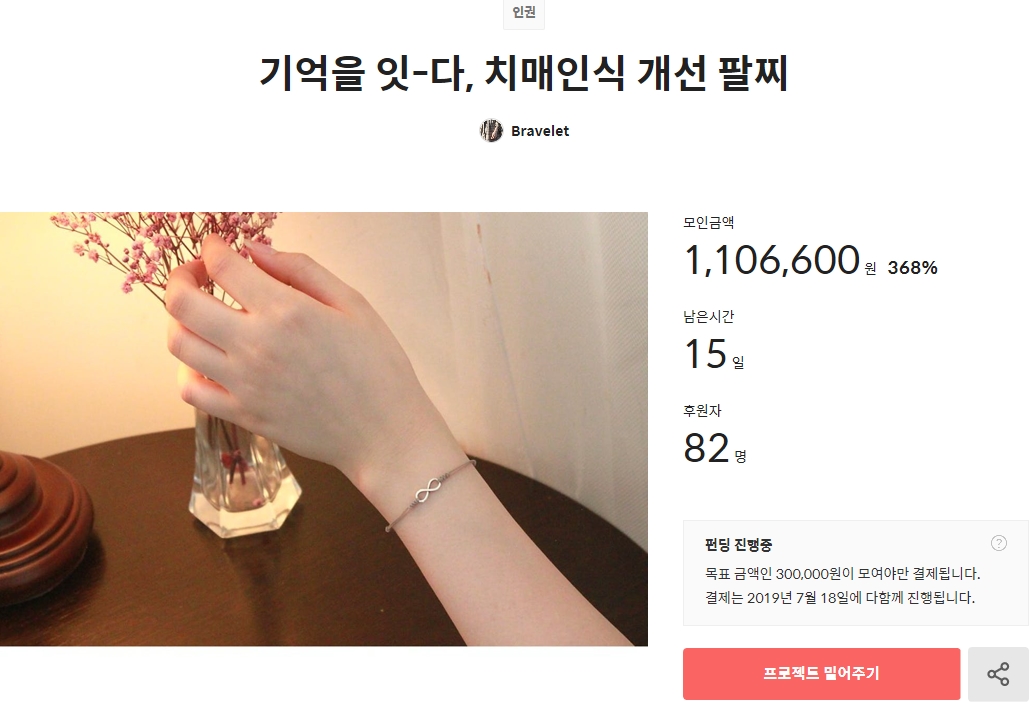Click the 368% funding percentage
Screen dimensions: 1029x702
(x=912, y=268)
